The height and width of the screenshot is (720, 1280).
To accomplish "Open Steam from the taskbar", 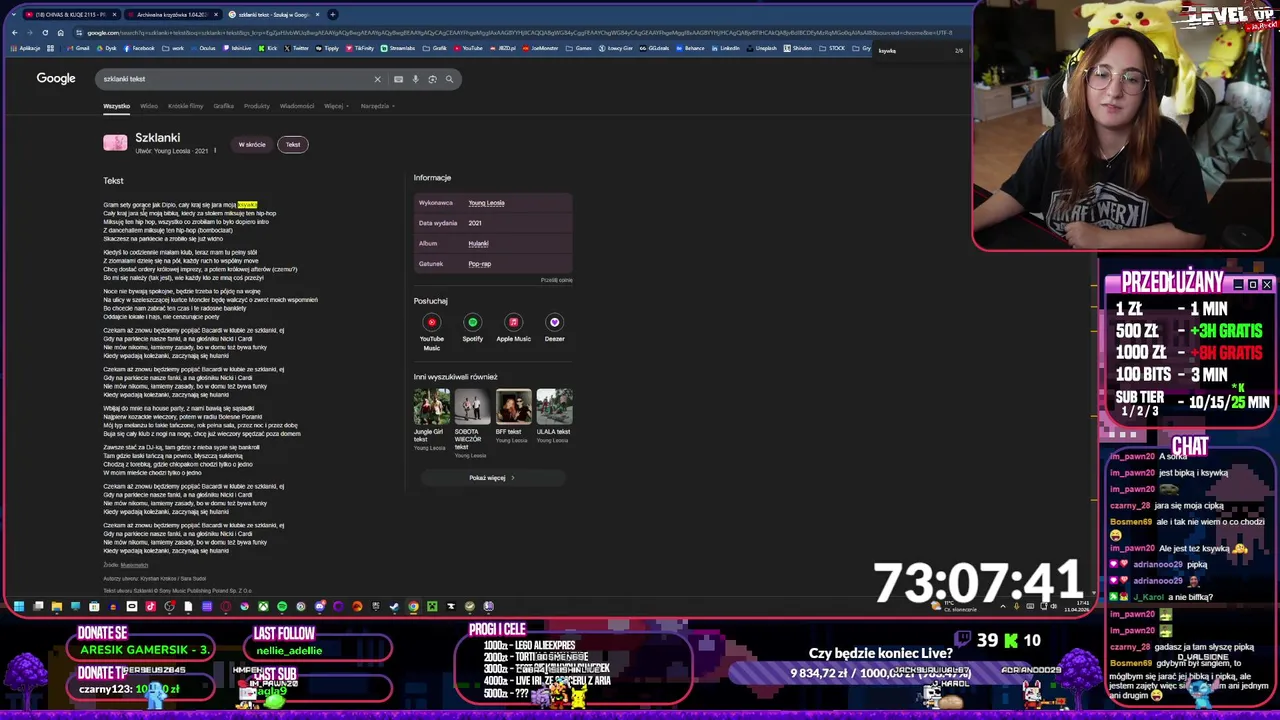I will [394, 606].
